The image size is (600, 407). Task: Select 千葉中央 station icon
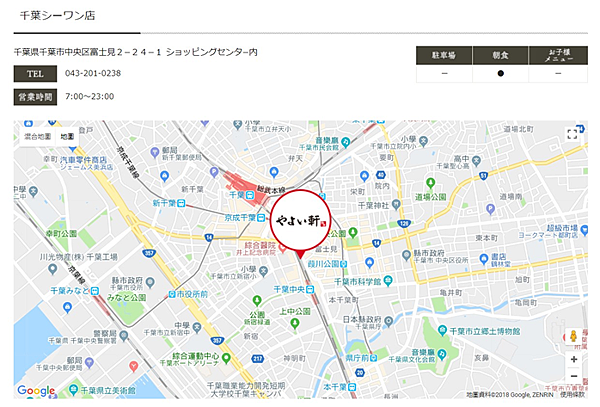(310, 290)
